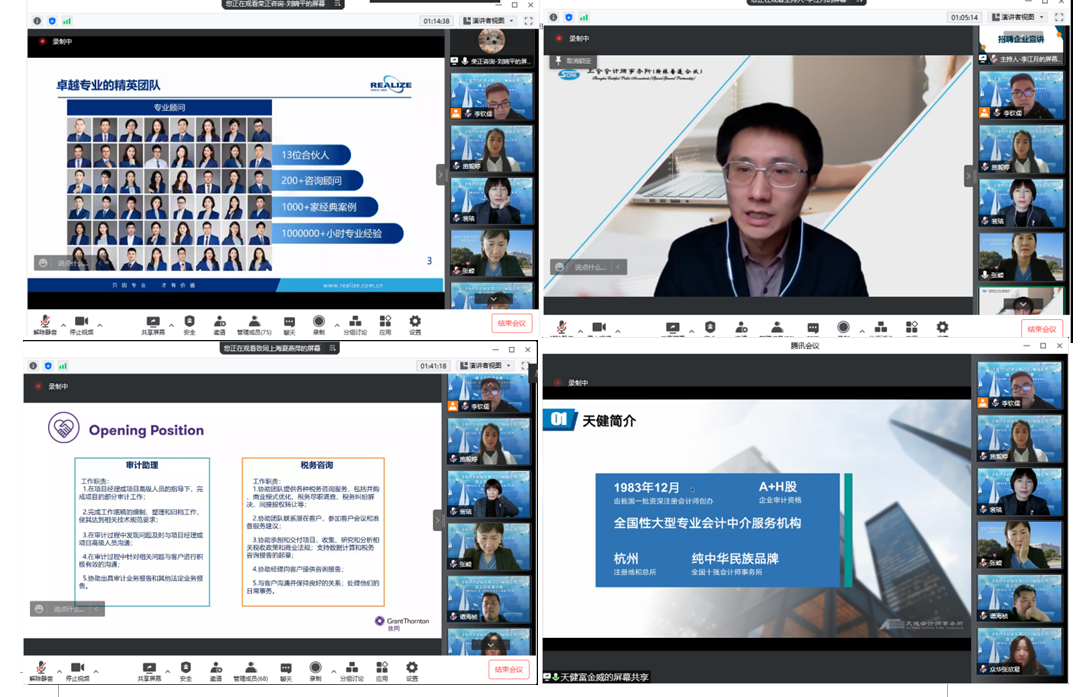Open speaker view dropdown in top-right window

(1019, 17)
